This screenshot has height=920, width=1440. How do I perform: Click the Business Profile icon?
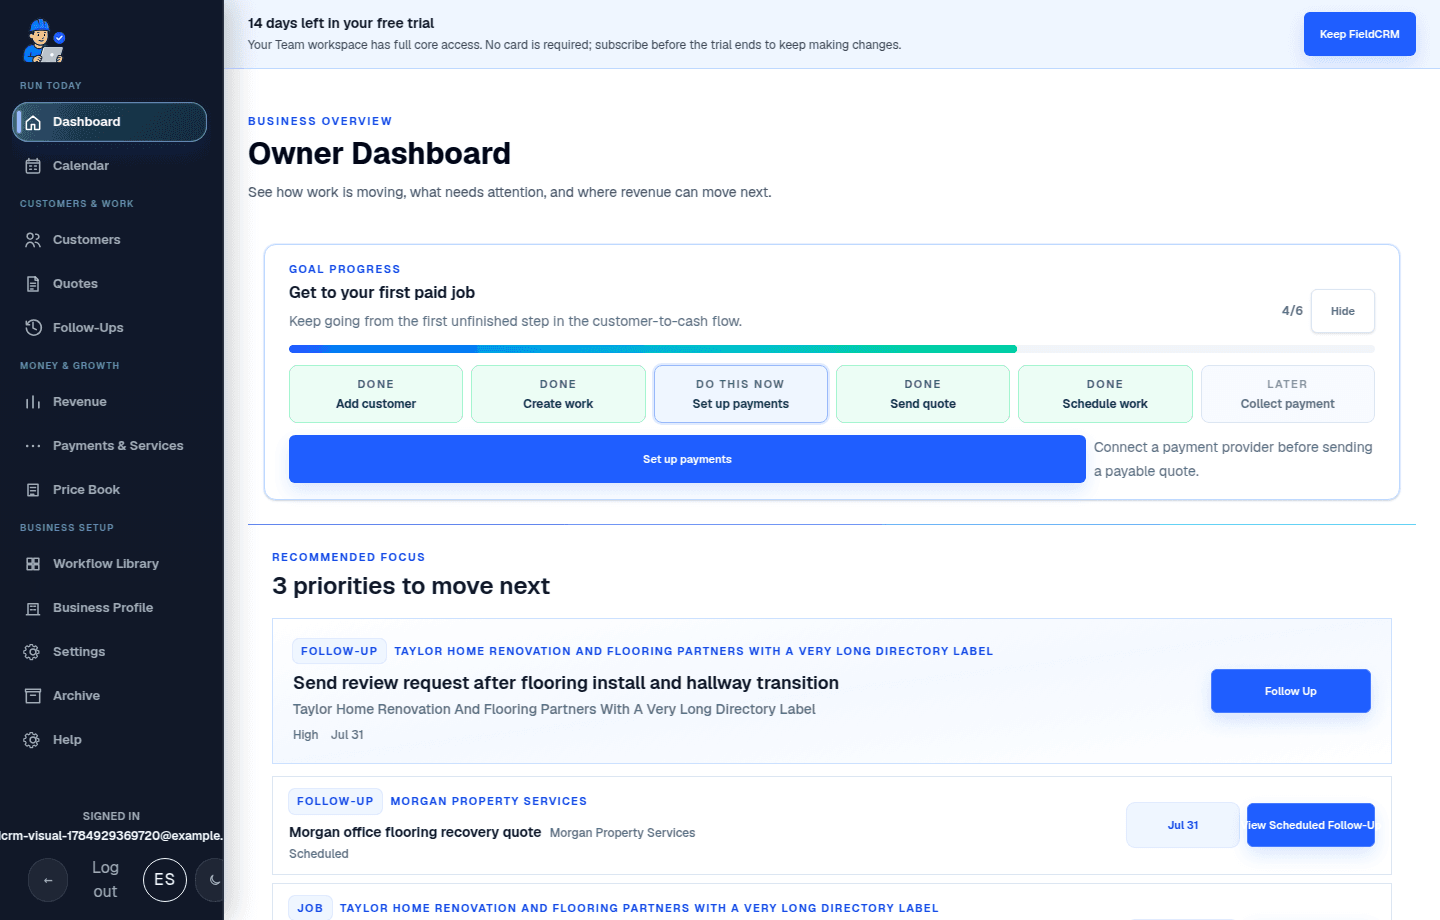point(33,608)
